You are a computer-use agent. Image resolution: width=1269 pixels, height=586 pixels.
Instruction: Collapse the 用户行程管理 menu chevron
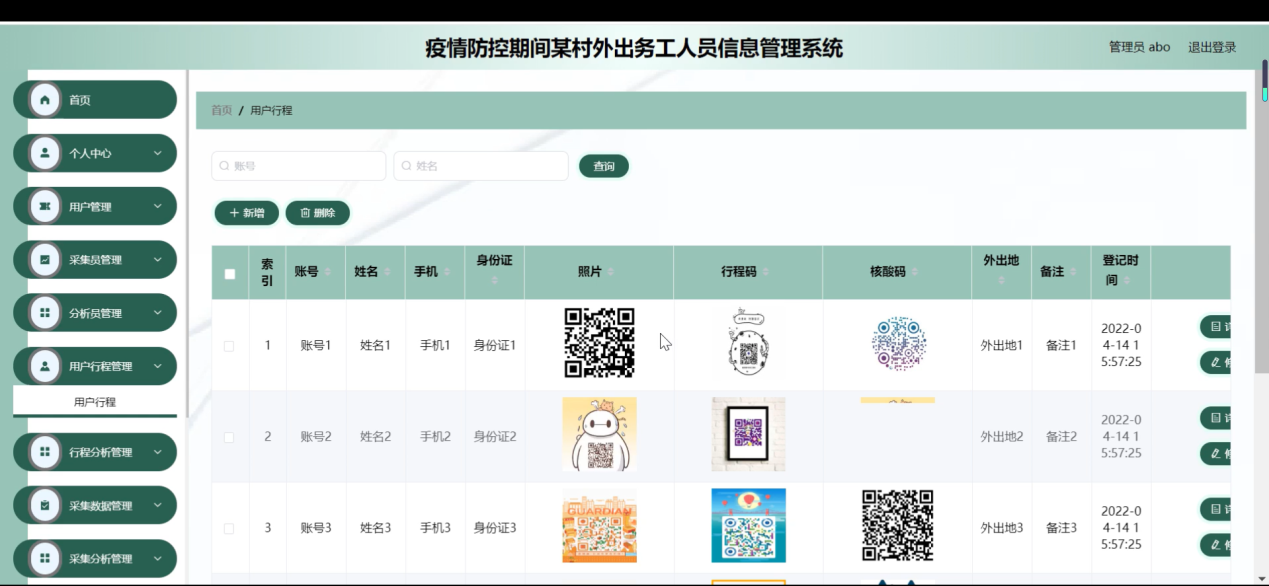(157, 366)
